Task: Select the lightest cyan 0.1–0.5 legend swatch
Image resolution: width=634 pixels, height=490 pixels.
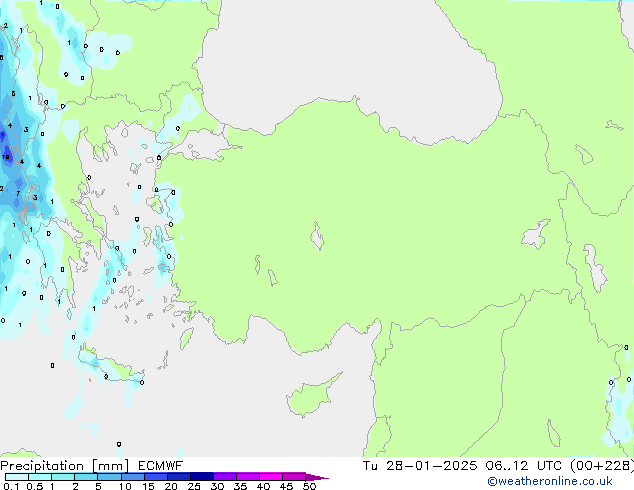Action: [x=17, y=477]
